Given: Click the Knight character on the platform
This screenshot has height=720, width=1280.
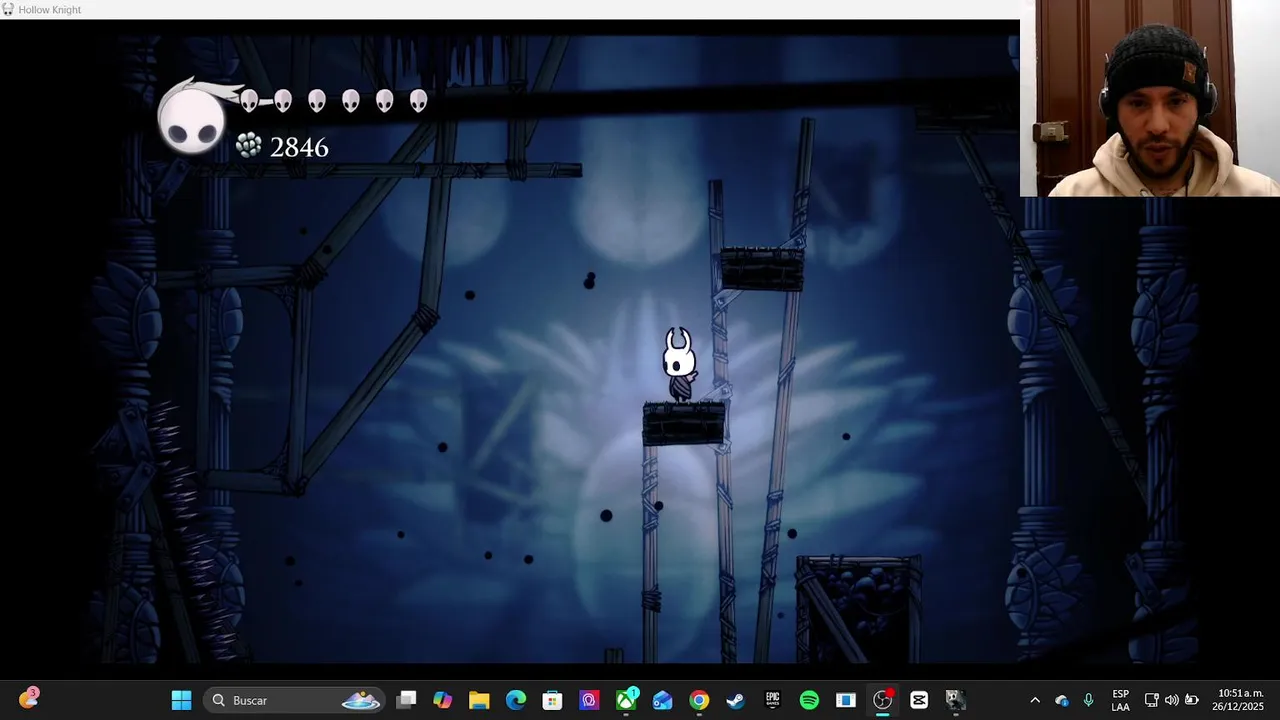Looking at the screenshot, I should click(680, 365).
